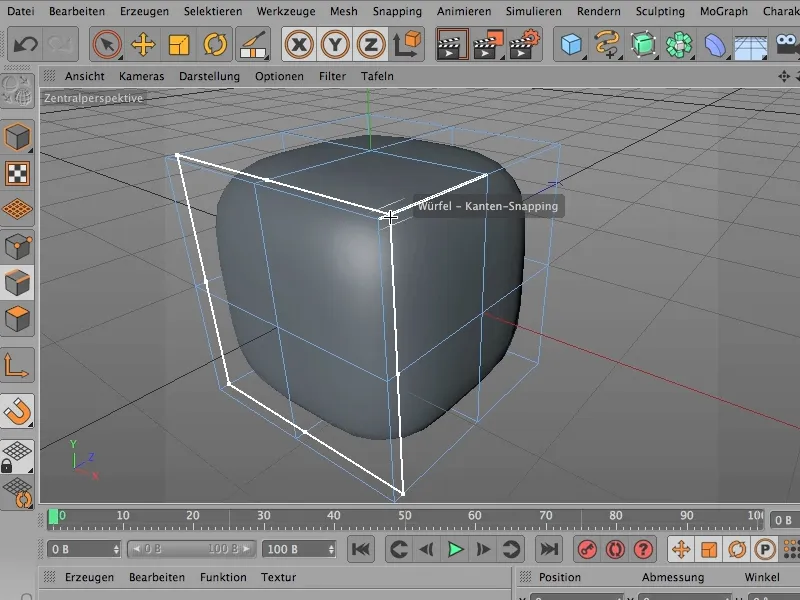The image size is (800, 600).
Task: Click the viewport move navigation icon
Action: (x=784, y=77)
